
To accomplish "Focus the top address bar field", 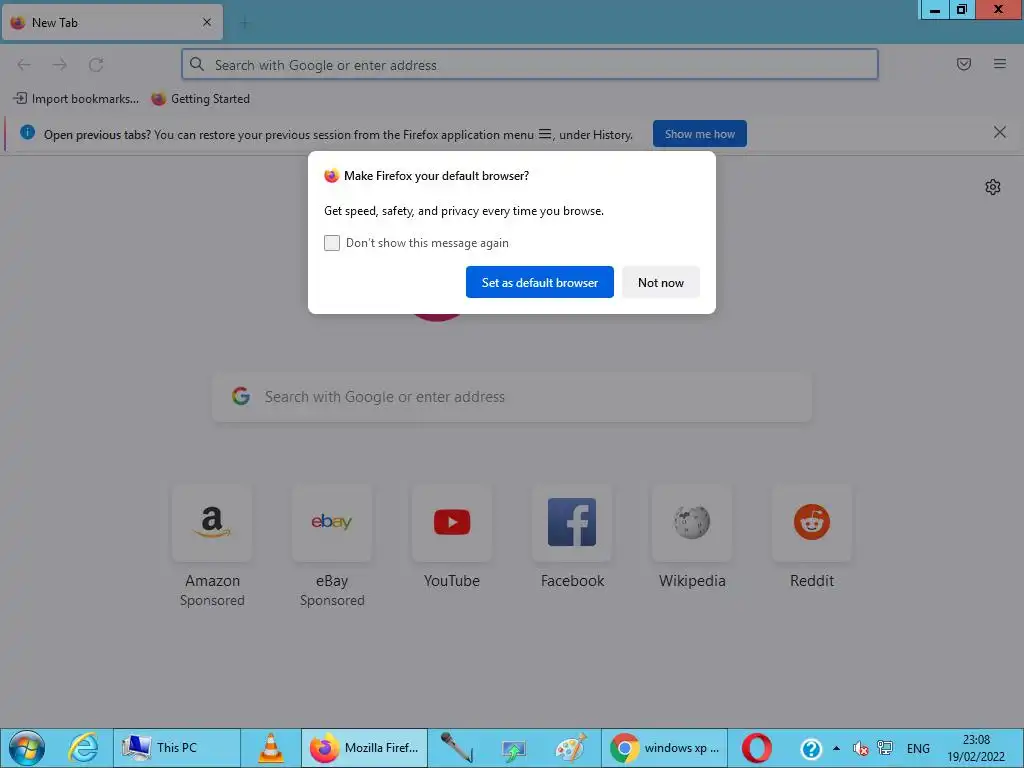I will (530, 65).
